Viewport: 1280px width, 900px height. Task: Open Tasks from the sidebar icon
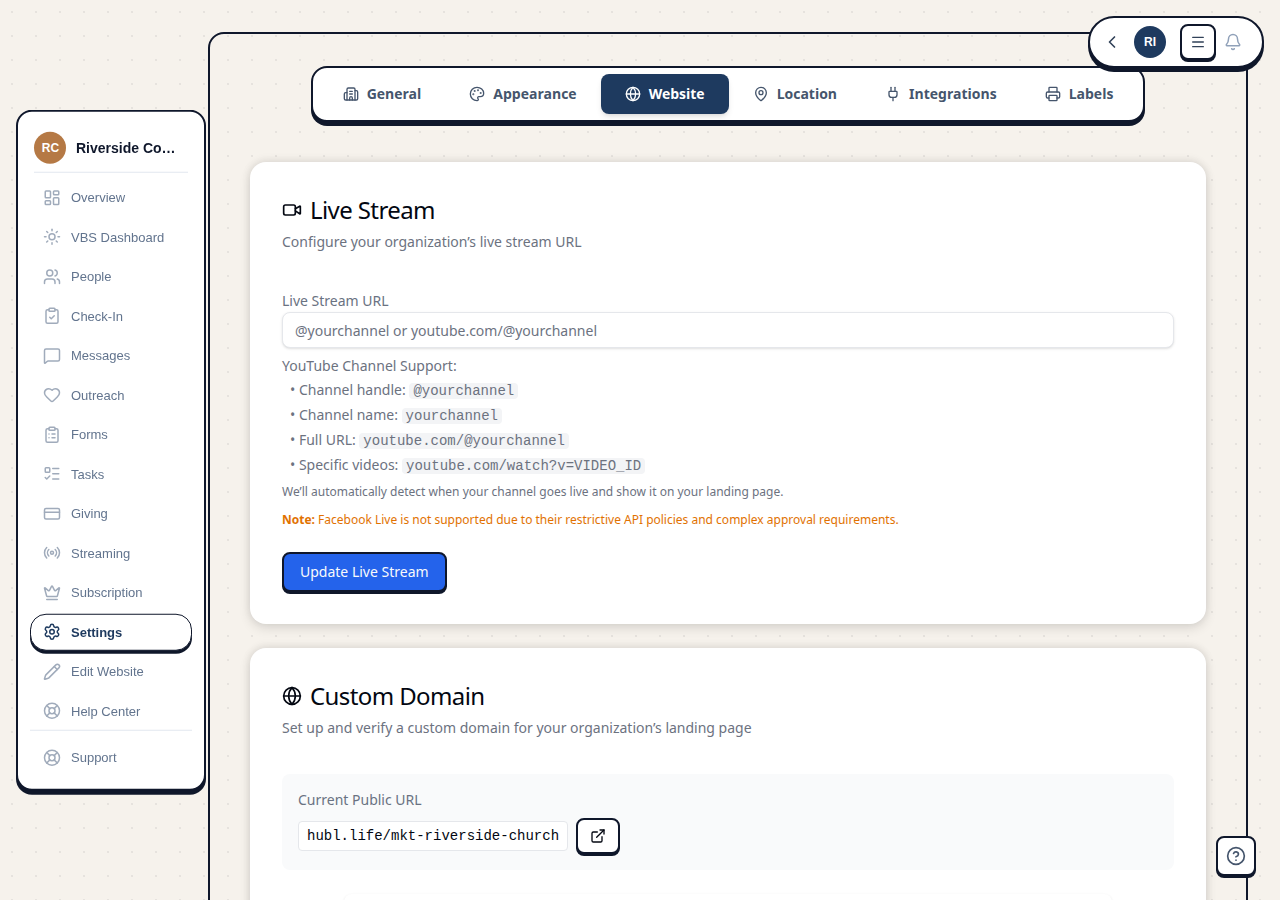tap(52, 474)
